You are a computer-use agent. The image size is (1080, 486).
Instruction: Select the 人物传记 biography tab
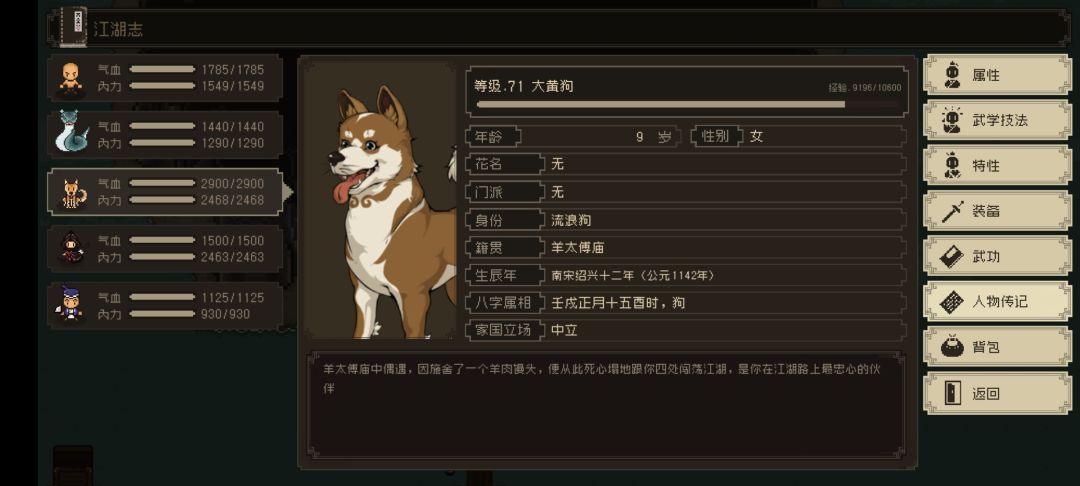997,302
